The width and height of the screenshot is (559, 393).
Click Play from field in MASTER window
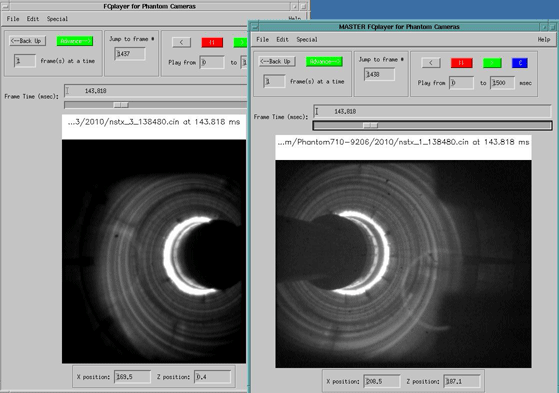point(461,83)
